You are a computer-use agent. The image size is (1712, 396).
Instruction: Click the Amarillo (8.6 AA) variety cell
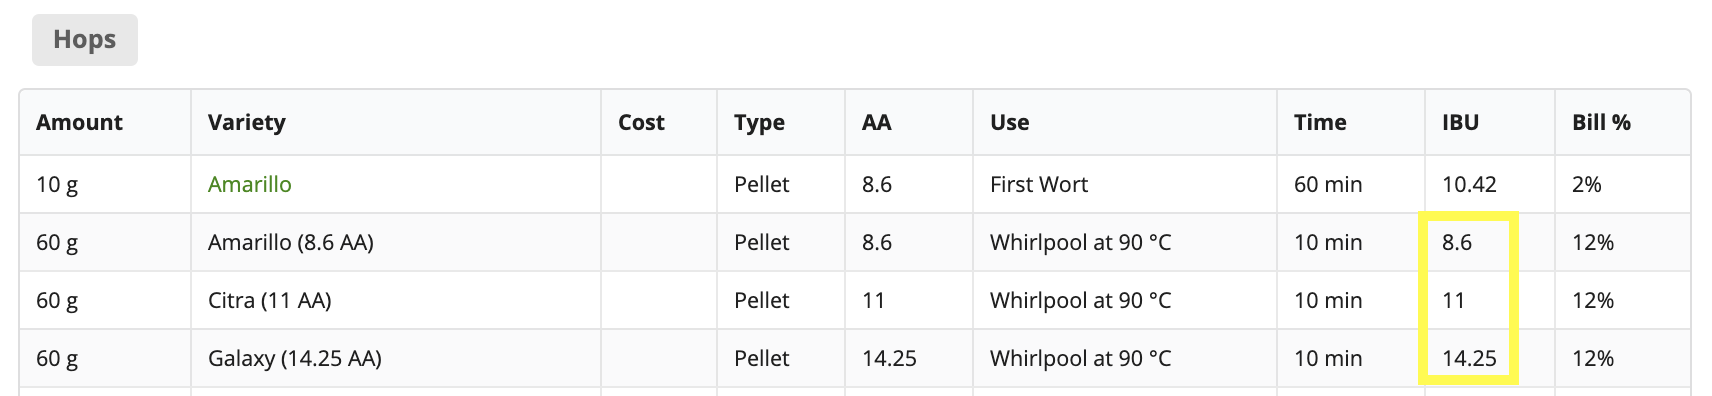(291, 242)
